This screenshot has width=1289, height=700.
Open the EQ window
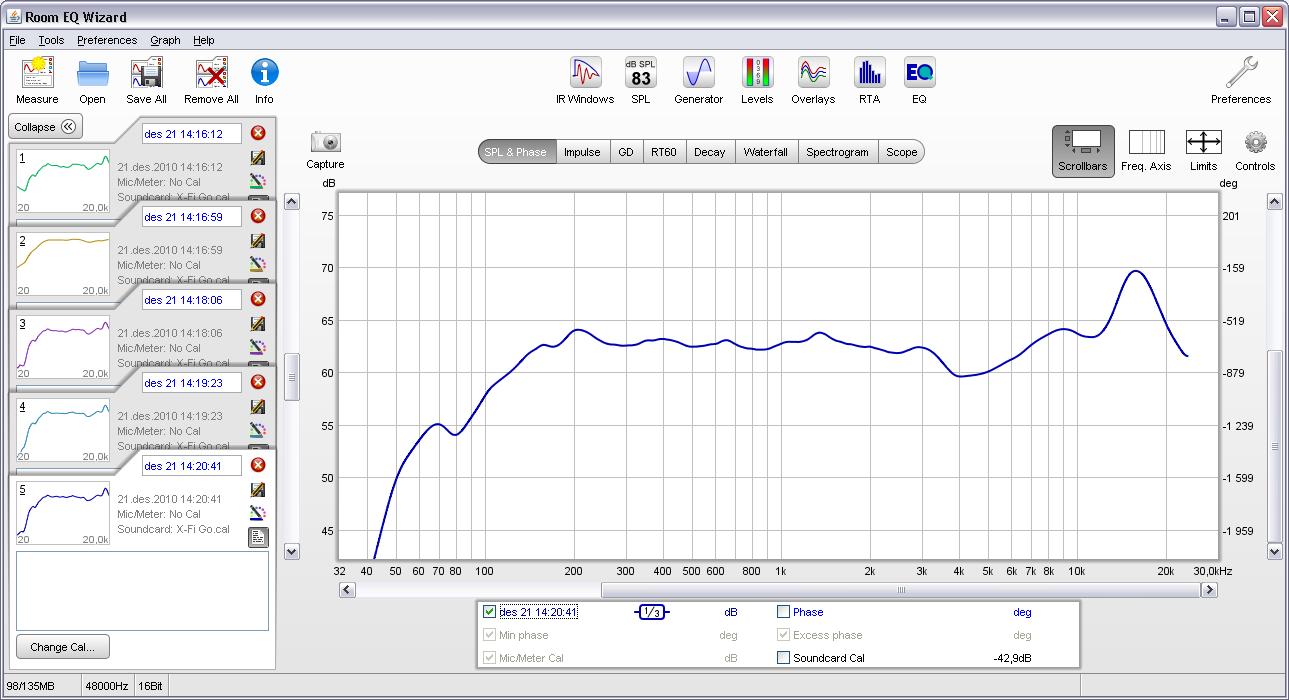point(919,75)
